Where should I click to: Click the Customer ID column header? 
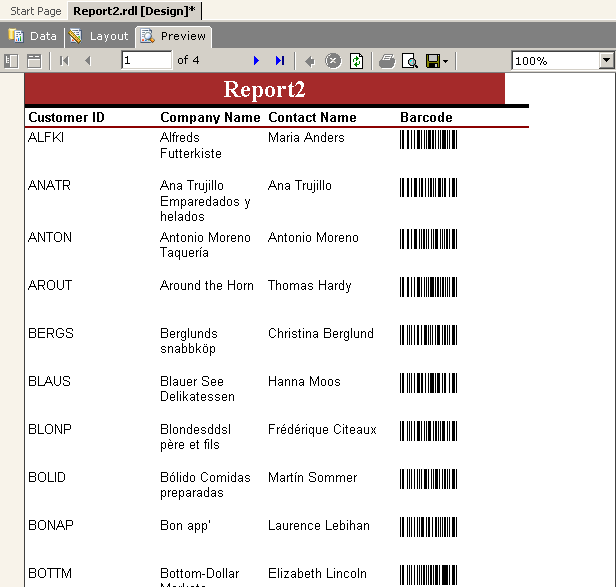coord(66,117)
